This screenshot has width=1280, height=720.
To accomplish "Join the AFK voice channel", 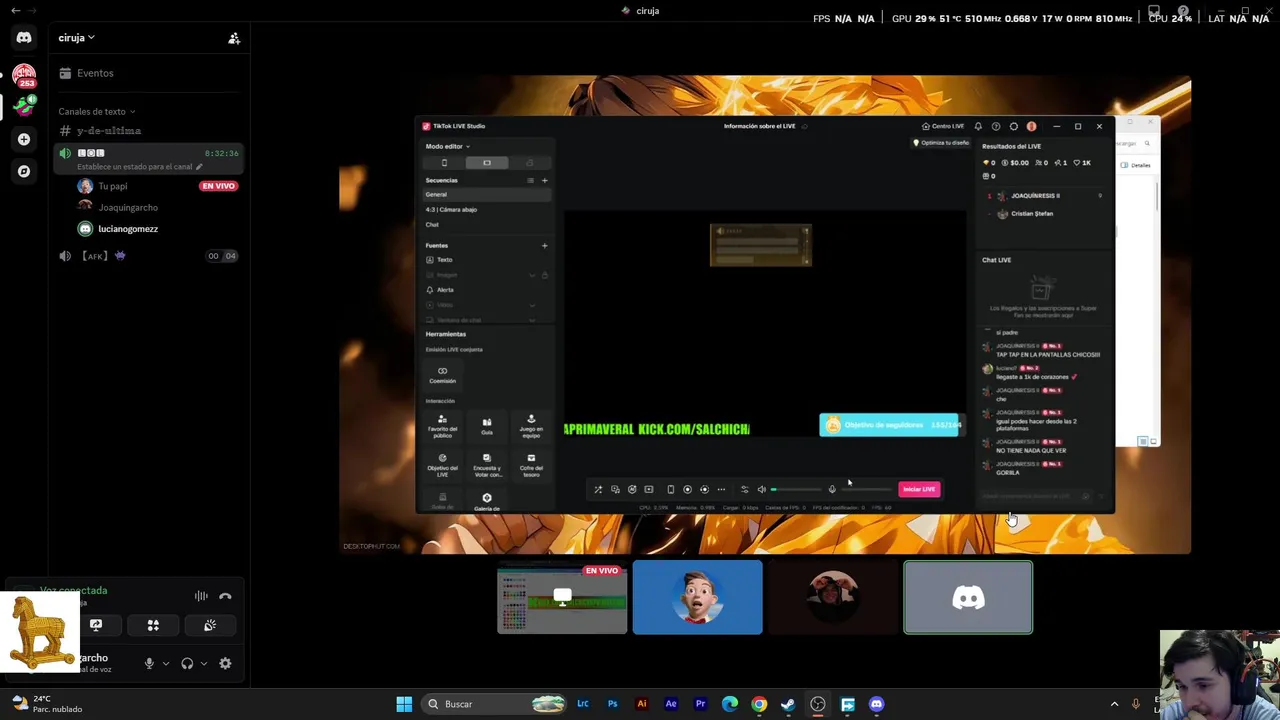I will pos(150,256).
